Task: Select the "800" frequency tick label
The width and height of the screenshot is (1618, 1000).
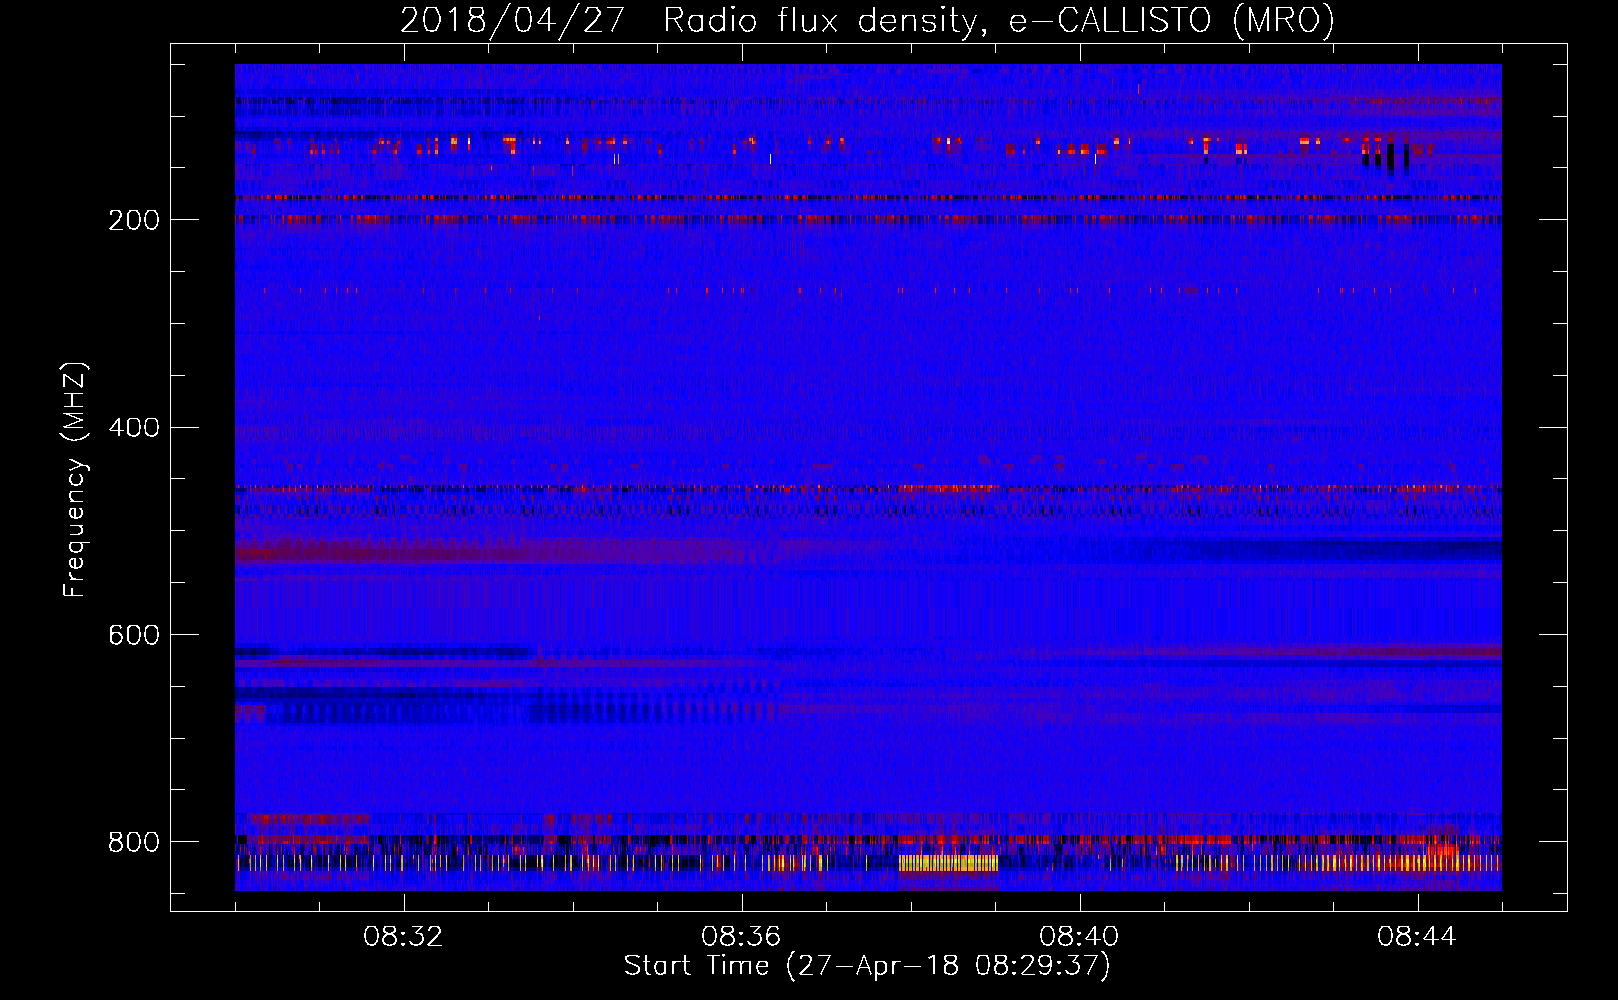Action: 134,842
